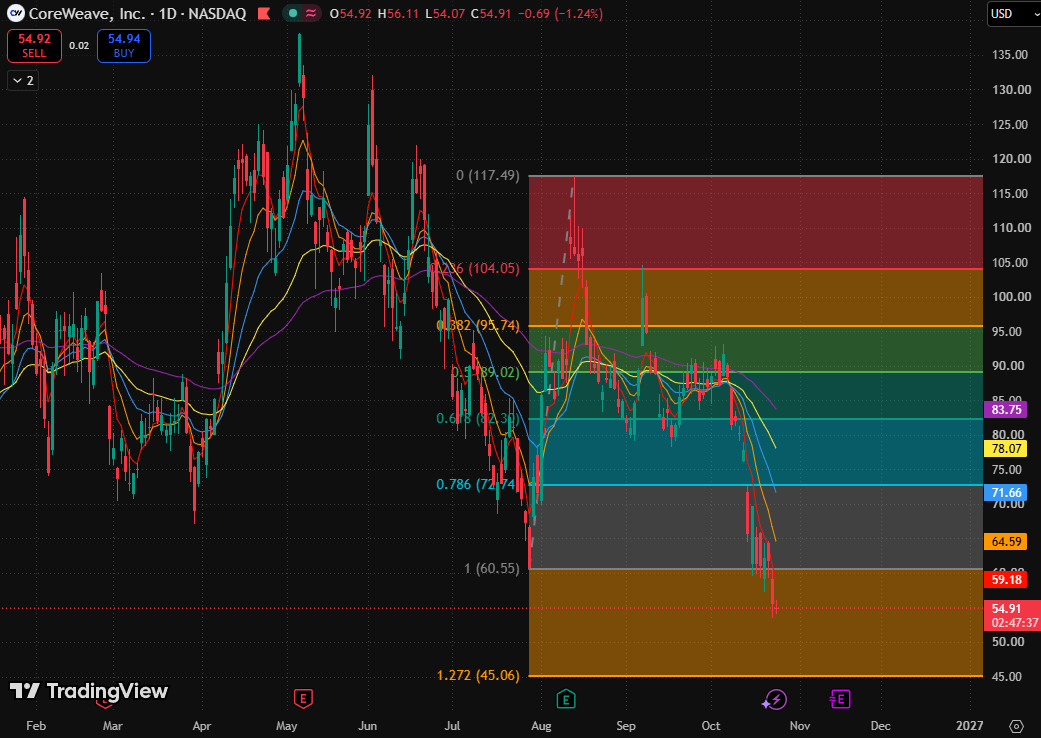The image size is (1041, 738).
Task: Click the red 59.18 price label
Action: [1006, 579]
